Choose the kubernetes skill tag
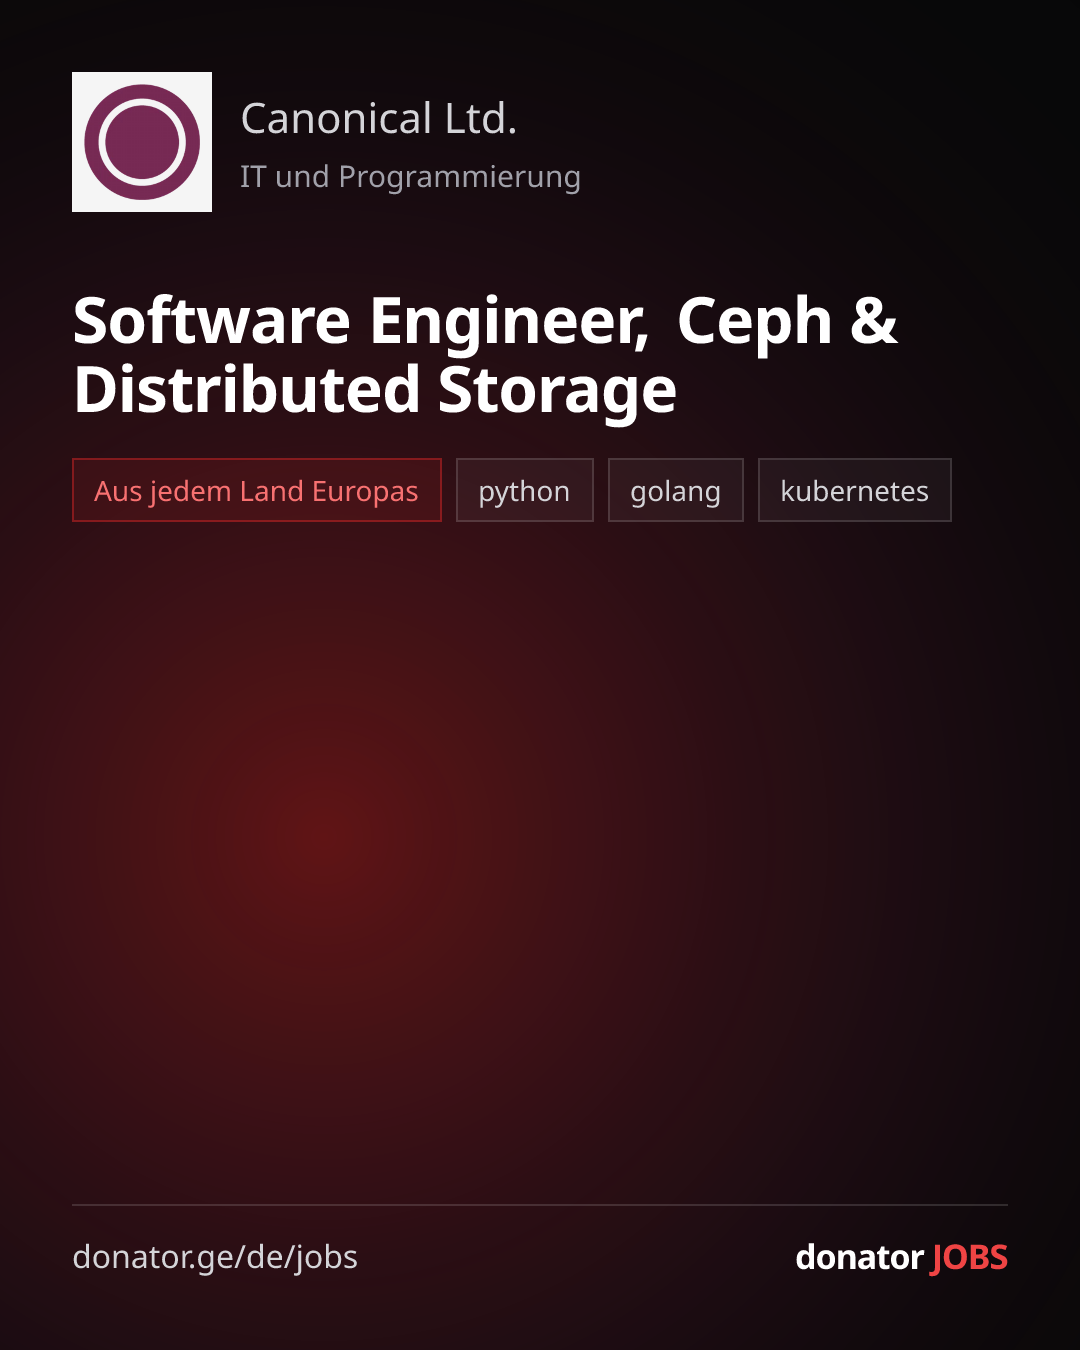The width and height of the screenshot is (1080, 1350). [855, 490]
